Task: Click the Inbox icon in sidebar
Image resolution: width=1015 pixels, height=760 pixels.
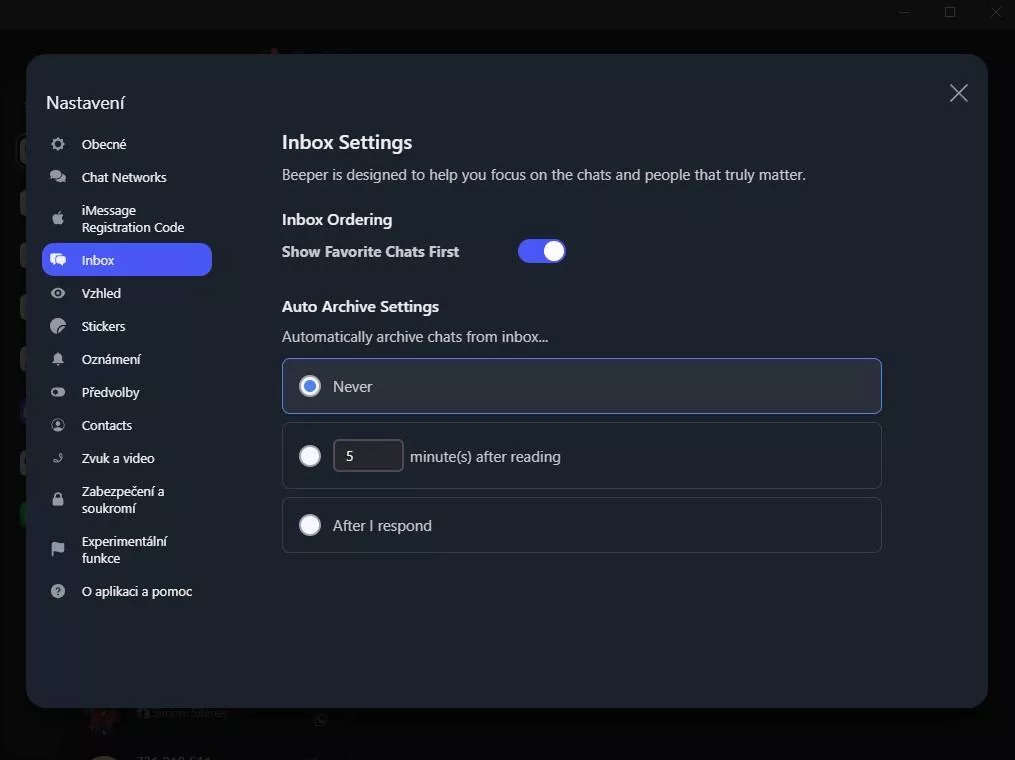Action: click(x=58, y=260)
